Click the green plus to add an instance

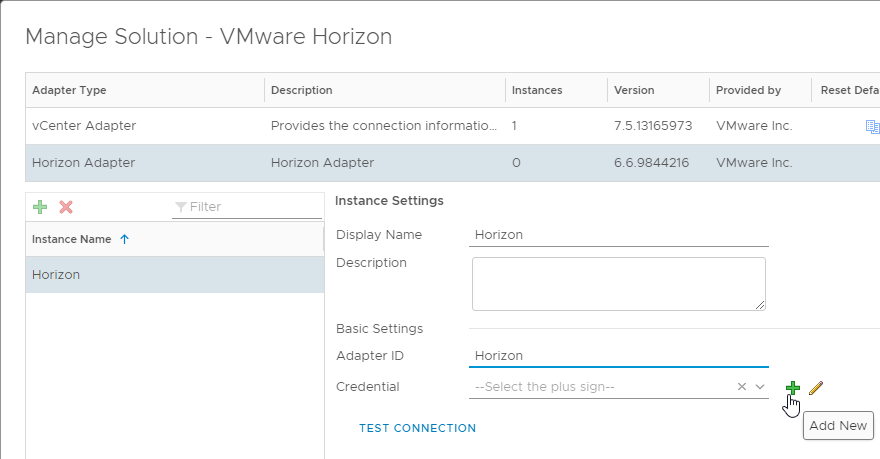click(x=40, y=207)
